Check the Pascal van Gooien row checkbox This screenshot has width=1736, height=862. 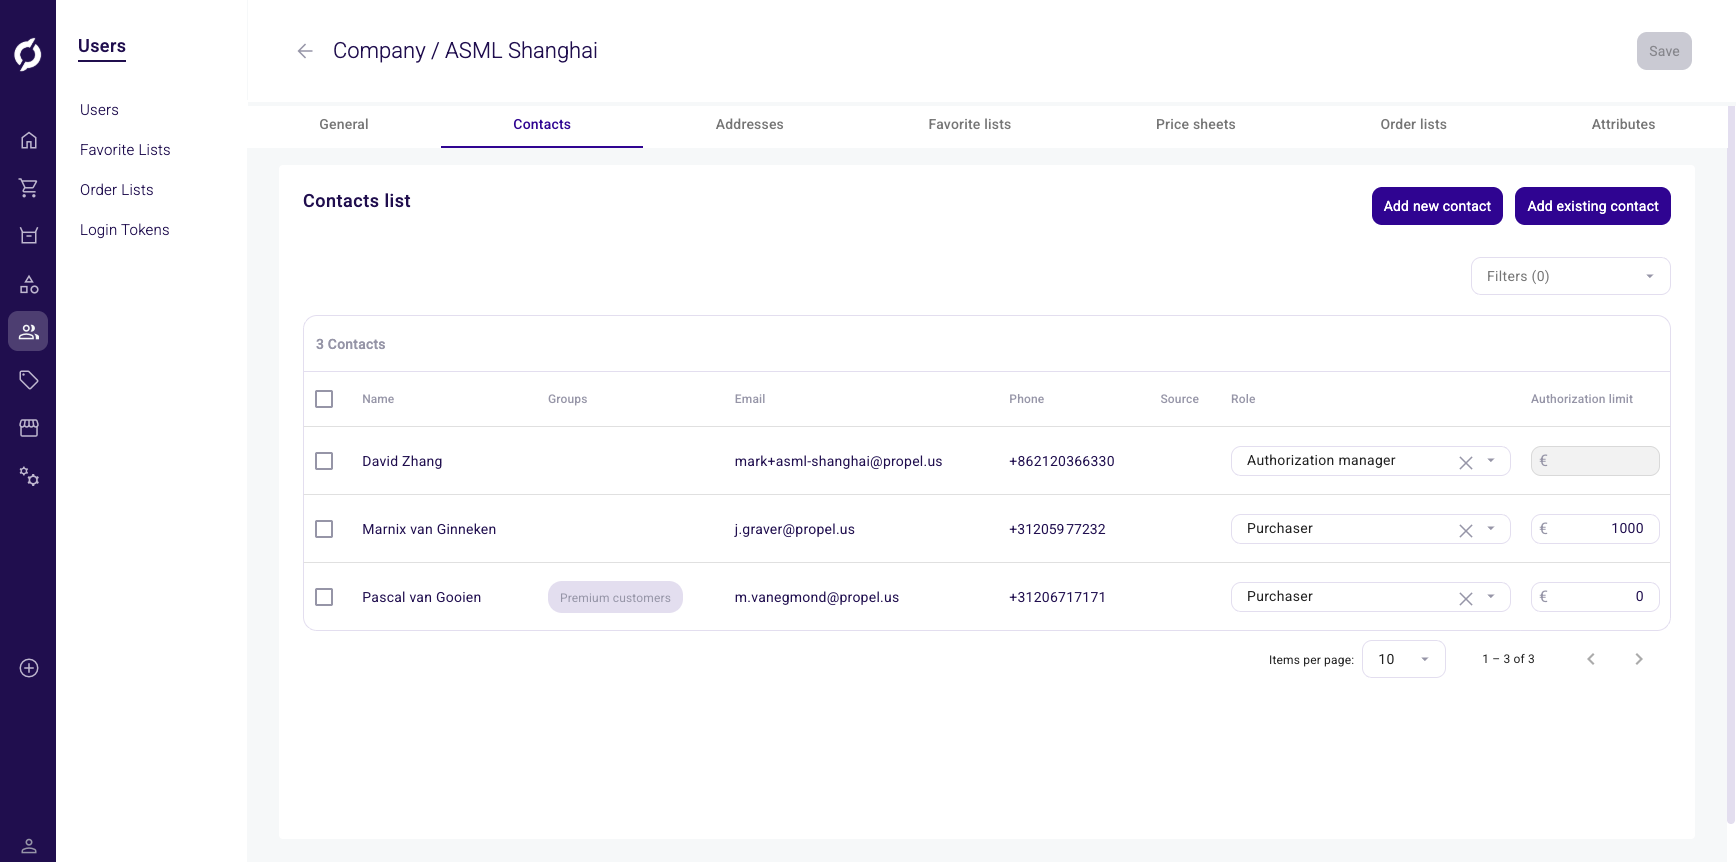click(324, 597)
